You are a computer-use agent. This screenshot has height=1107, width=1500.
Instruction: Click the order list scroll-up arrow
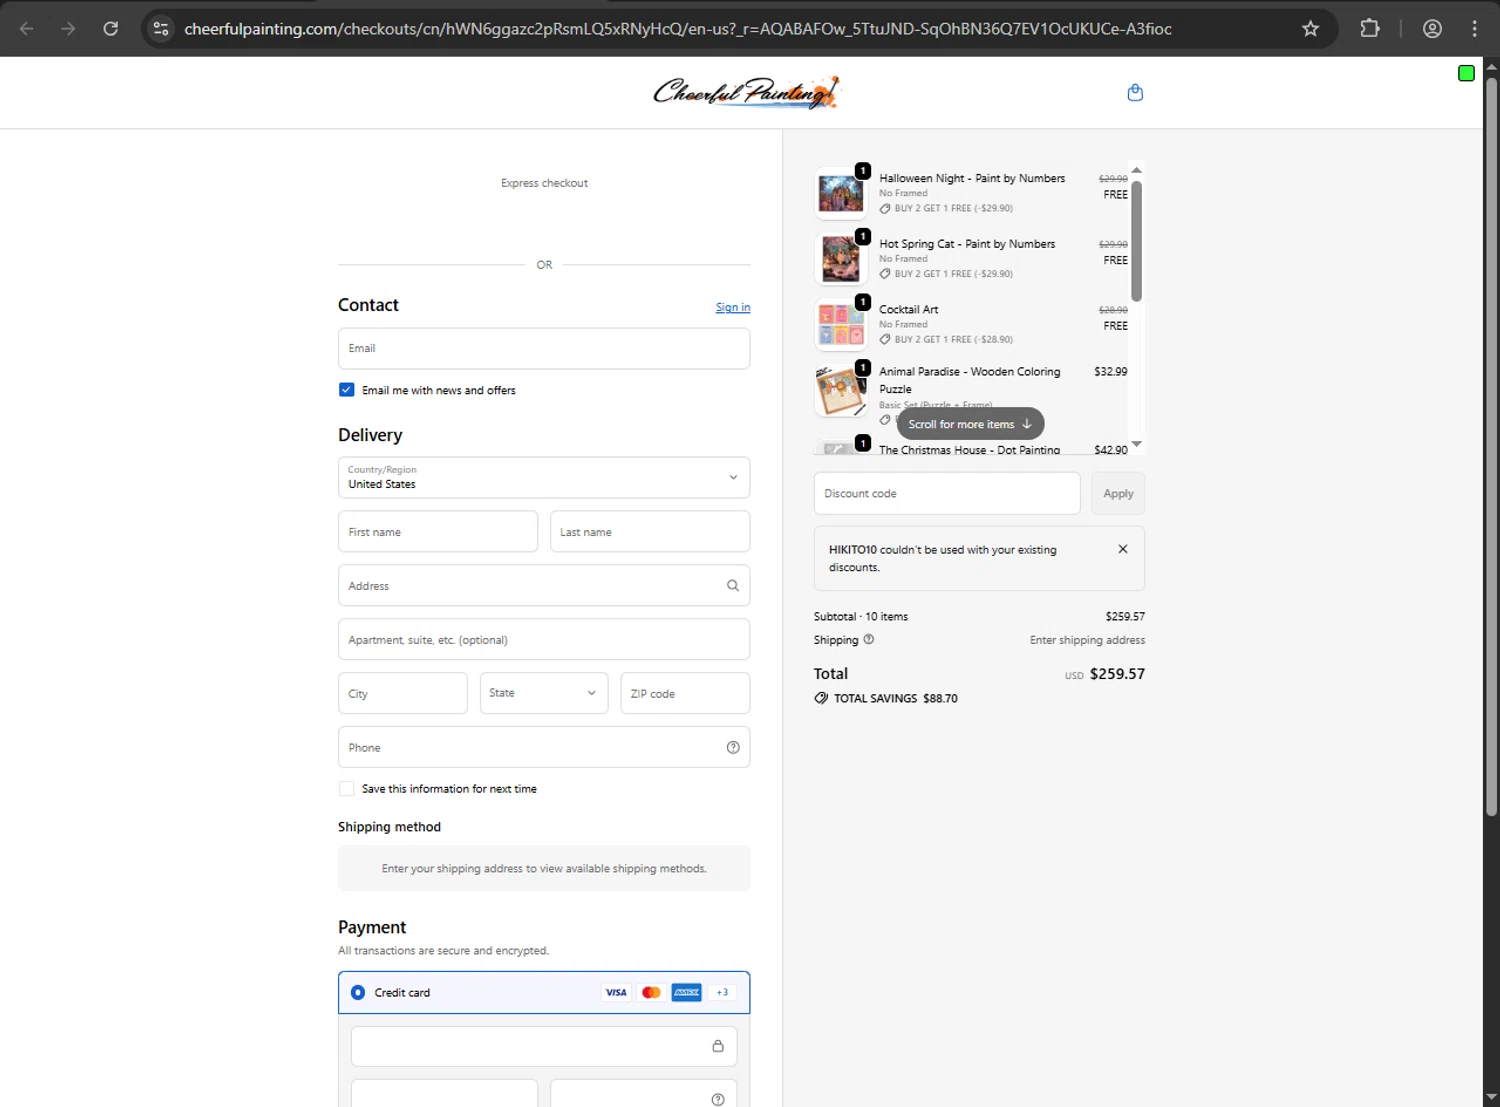pos(1136,170)
